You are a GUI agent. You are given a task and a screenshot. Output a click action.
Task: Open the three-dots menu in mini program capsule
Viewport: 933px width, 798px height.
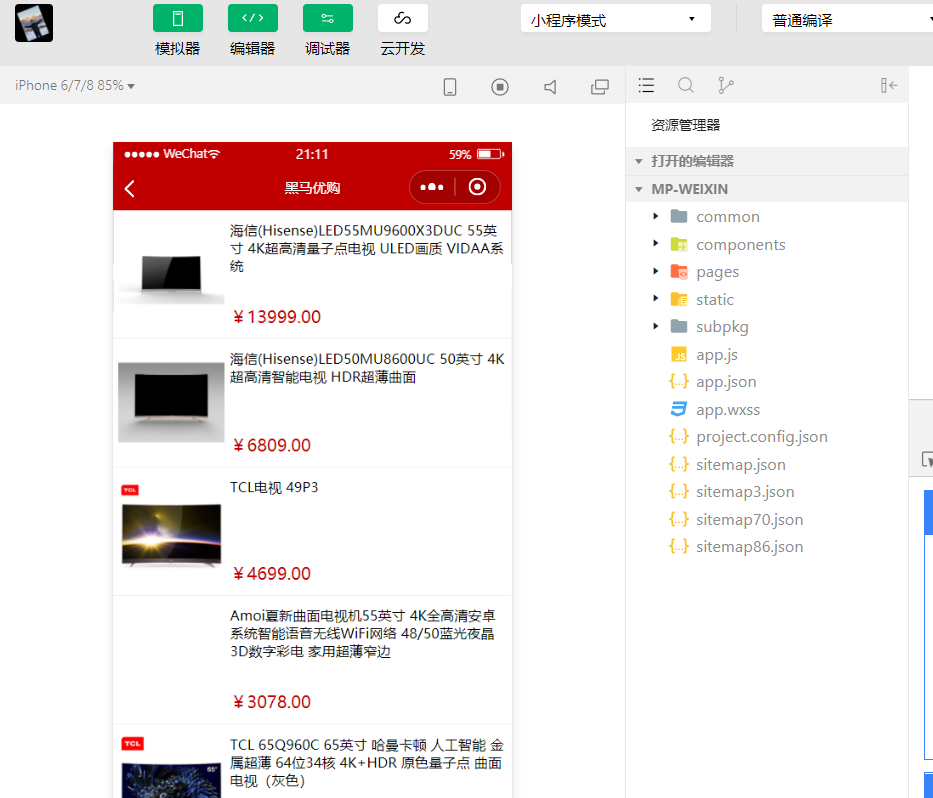click(432, 187)
